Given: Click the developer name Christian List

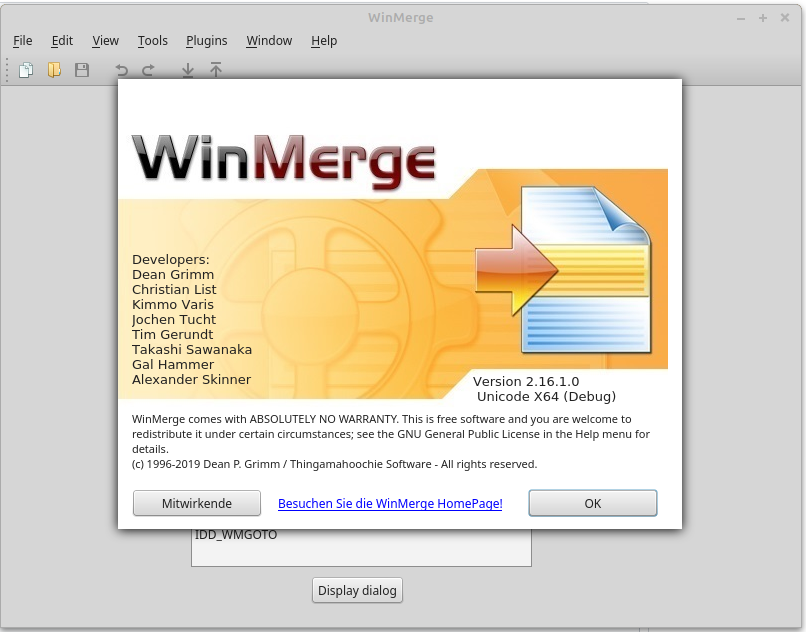Looking at the screenshot, I should click(x=174, y=290).
